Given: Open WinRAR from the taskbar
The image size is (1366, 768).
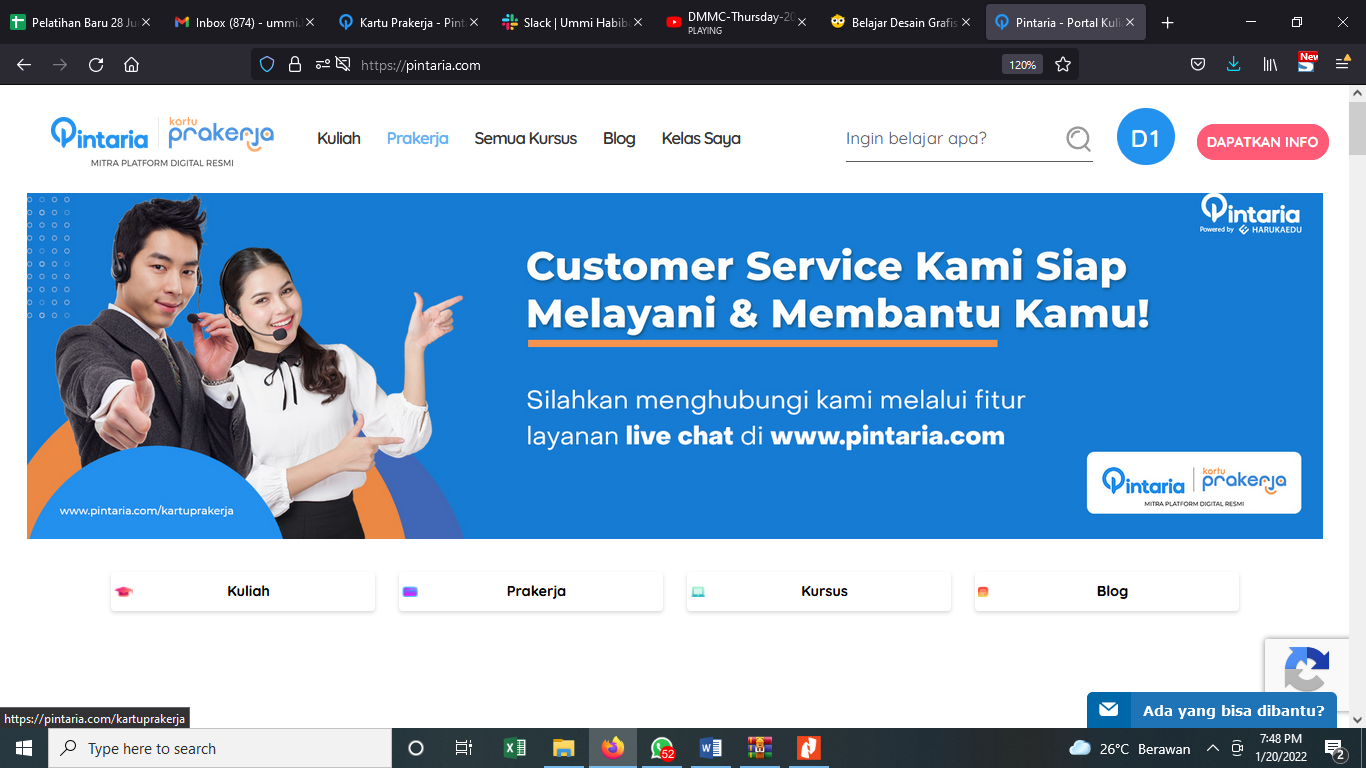Looking at the screenshot, I should pos(760,748).
